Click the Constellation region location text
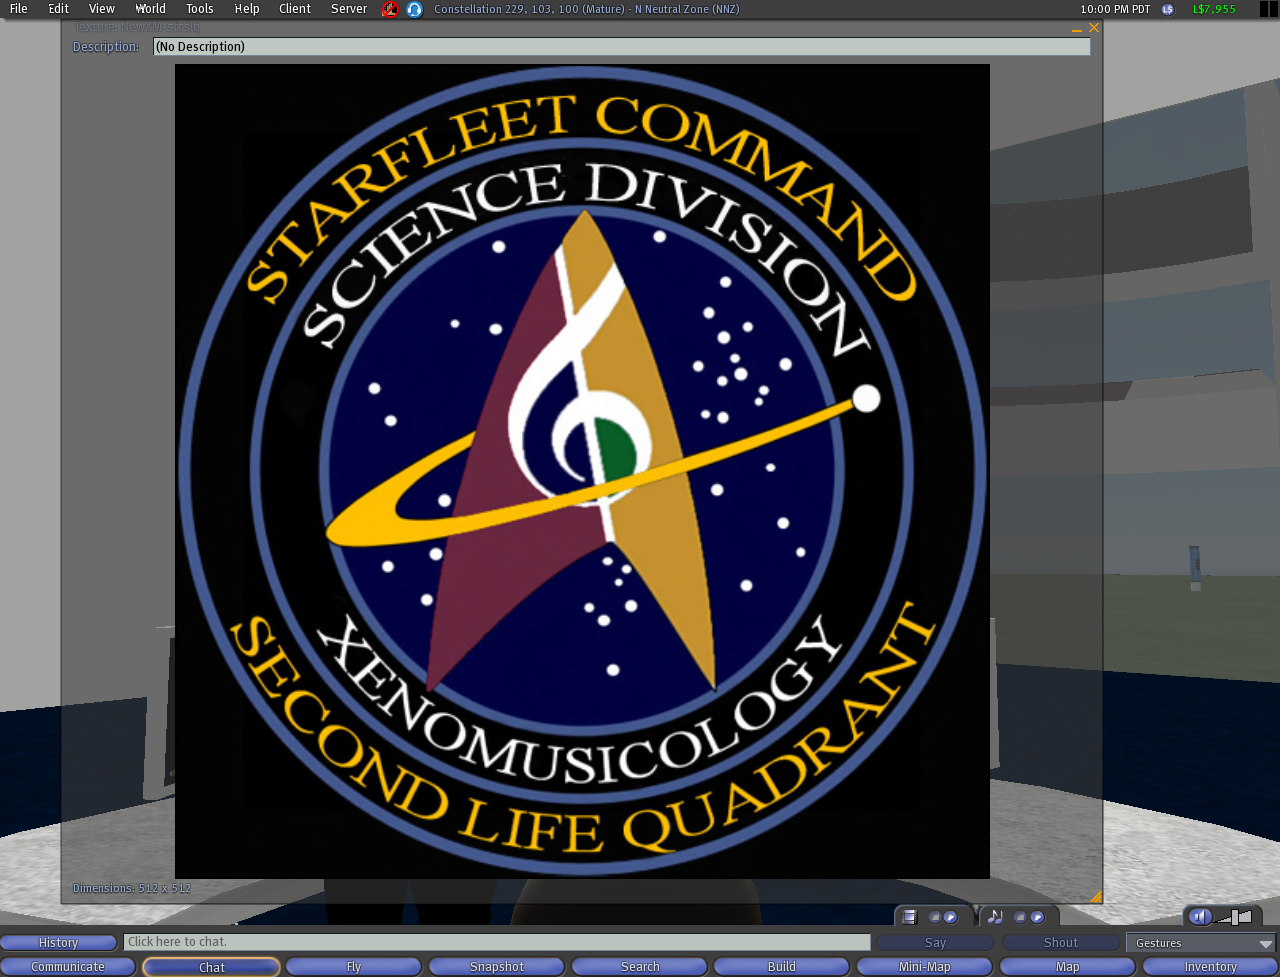The image size is (1280, 977). pyautogui.click(x=587, y=9)
